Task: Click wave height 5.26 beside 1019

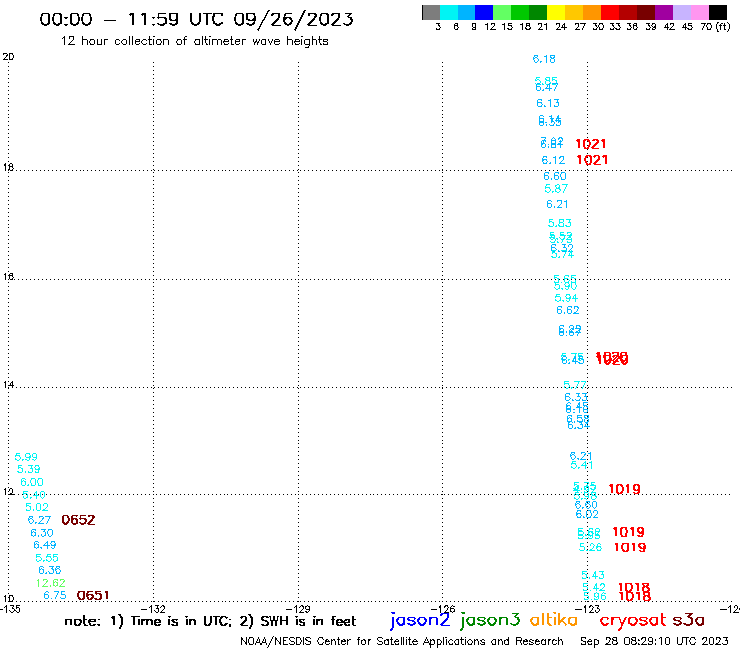Action: (x=590, y=547)
